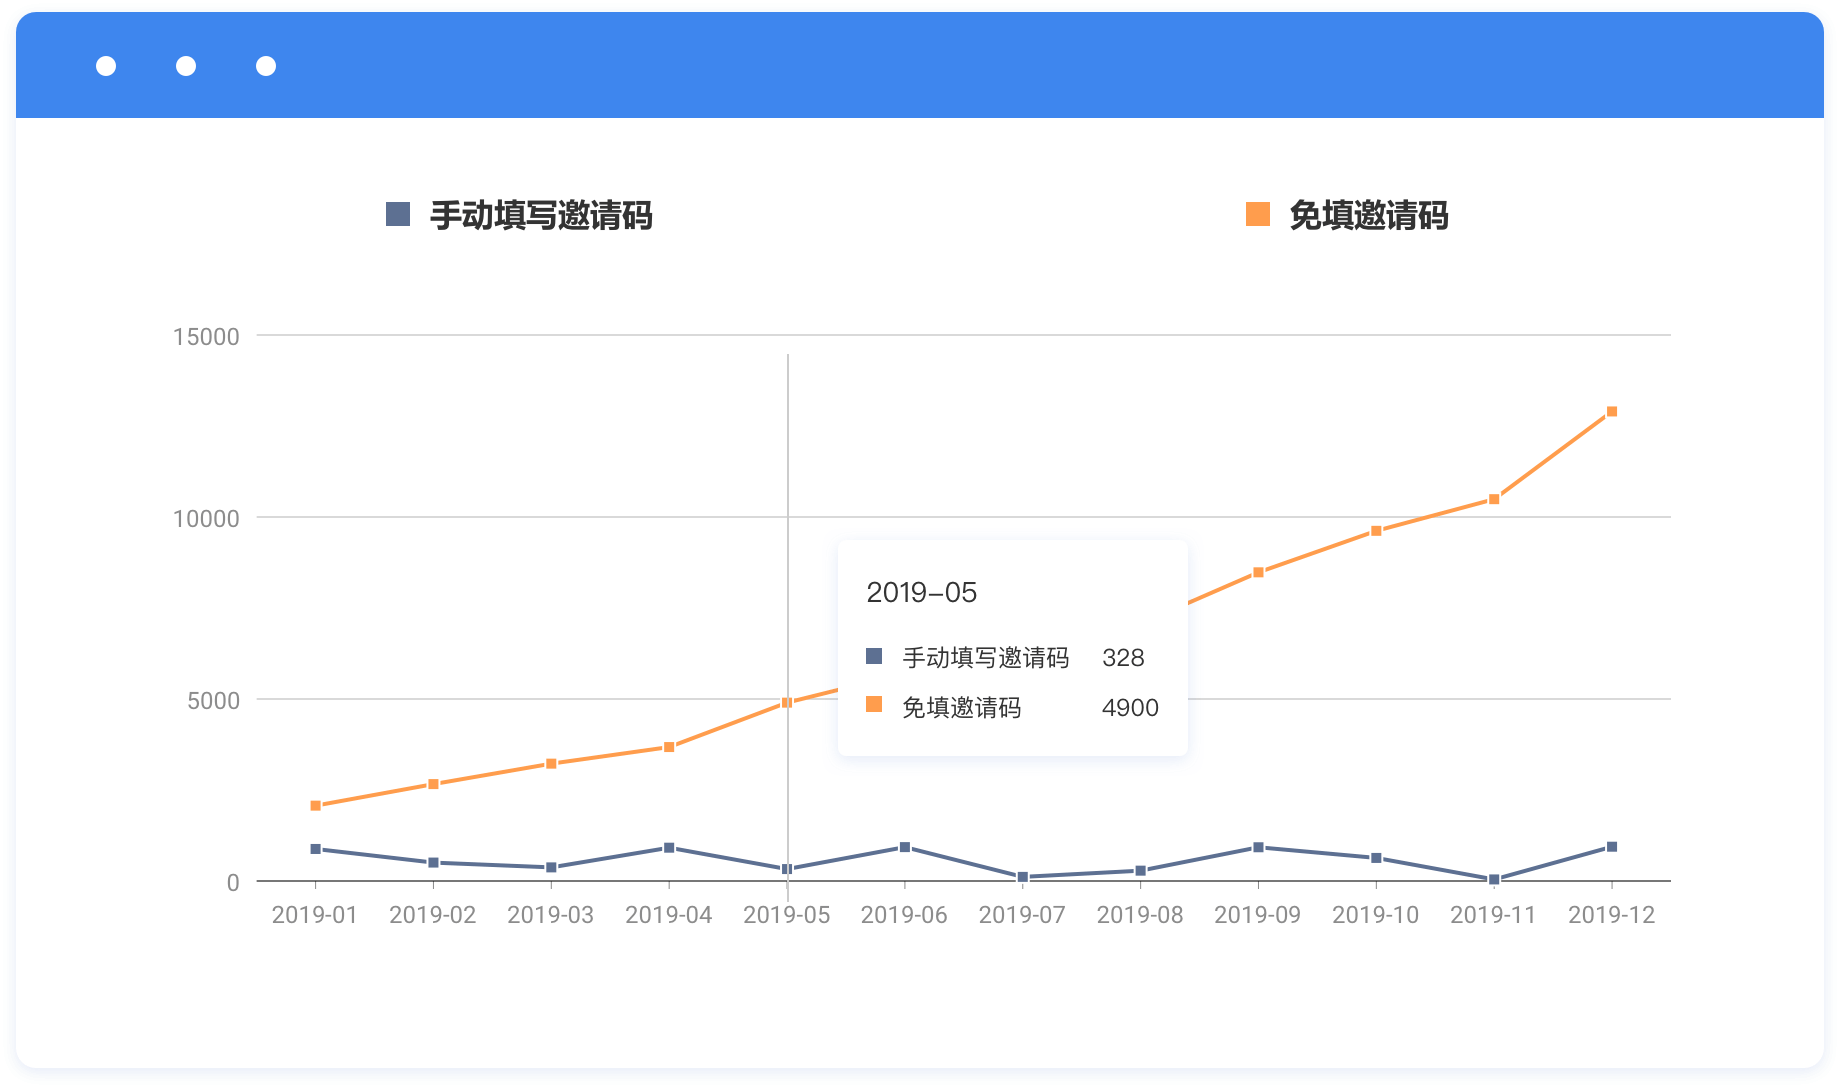This screenshot has height=1088, width=1840.
Task: Select blue data point at 2019-03
Action: (551, 867)
